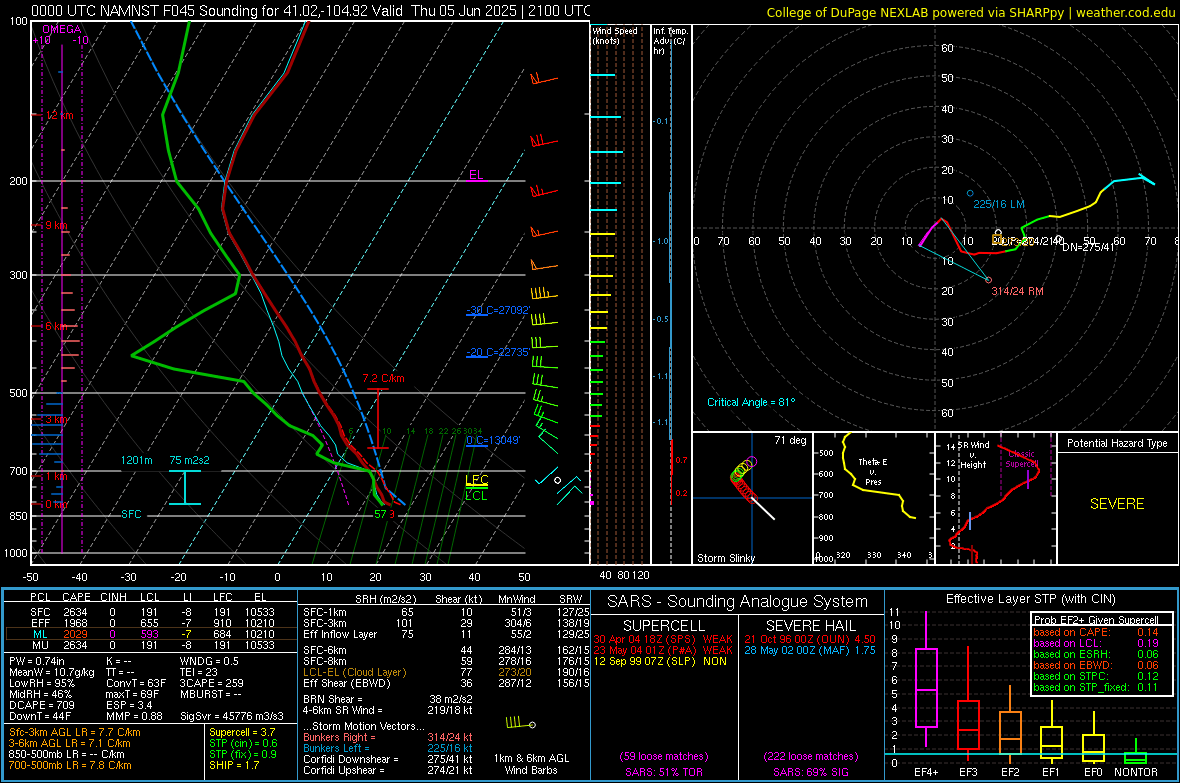Click the SARS: 69% SIG result

click(810, 772)
